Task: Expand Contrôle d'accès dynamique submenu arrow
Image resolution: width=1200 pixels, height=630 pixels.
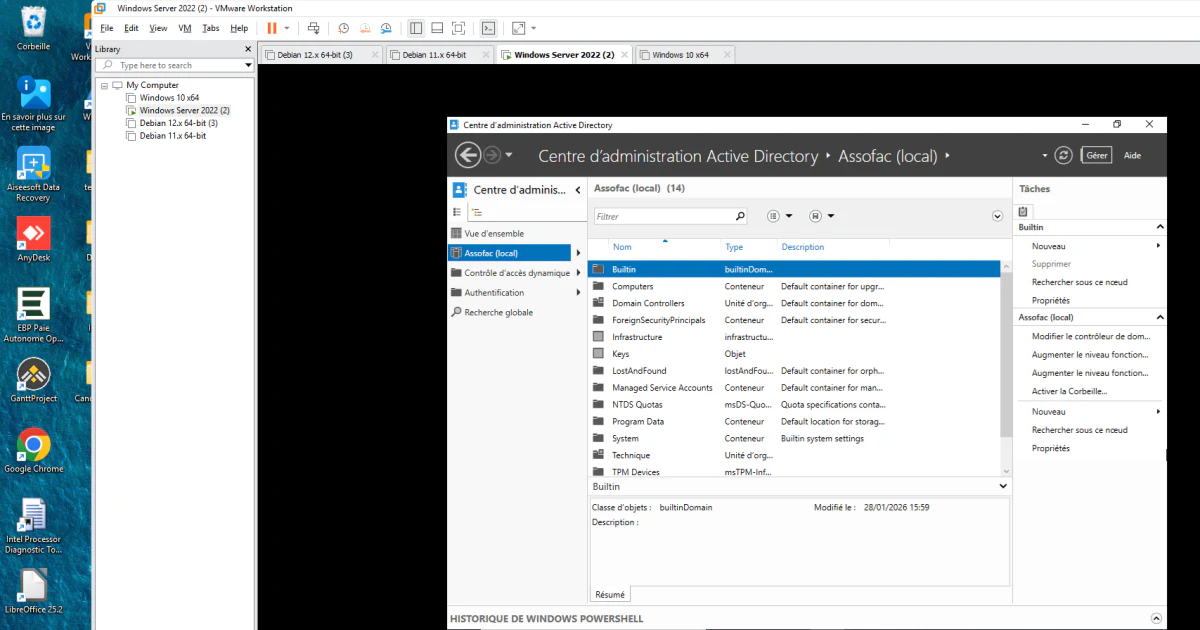Action: pos(579,273)
